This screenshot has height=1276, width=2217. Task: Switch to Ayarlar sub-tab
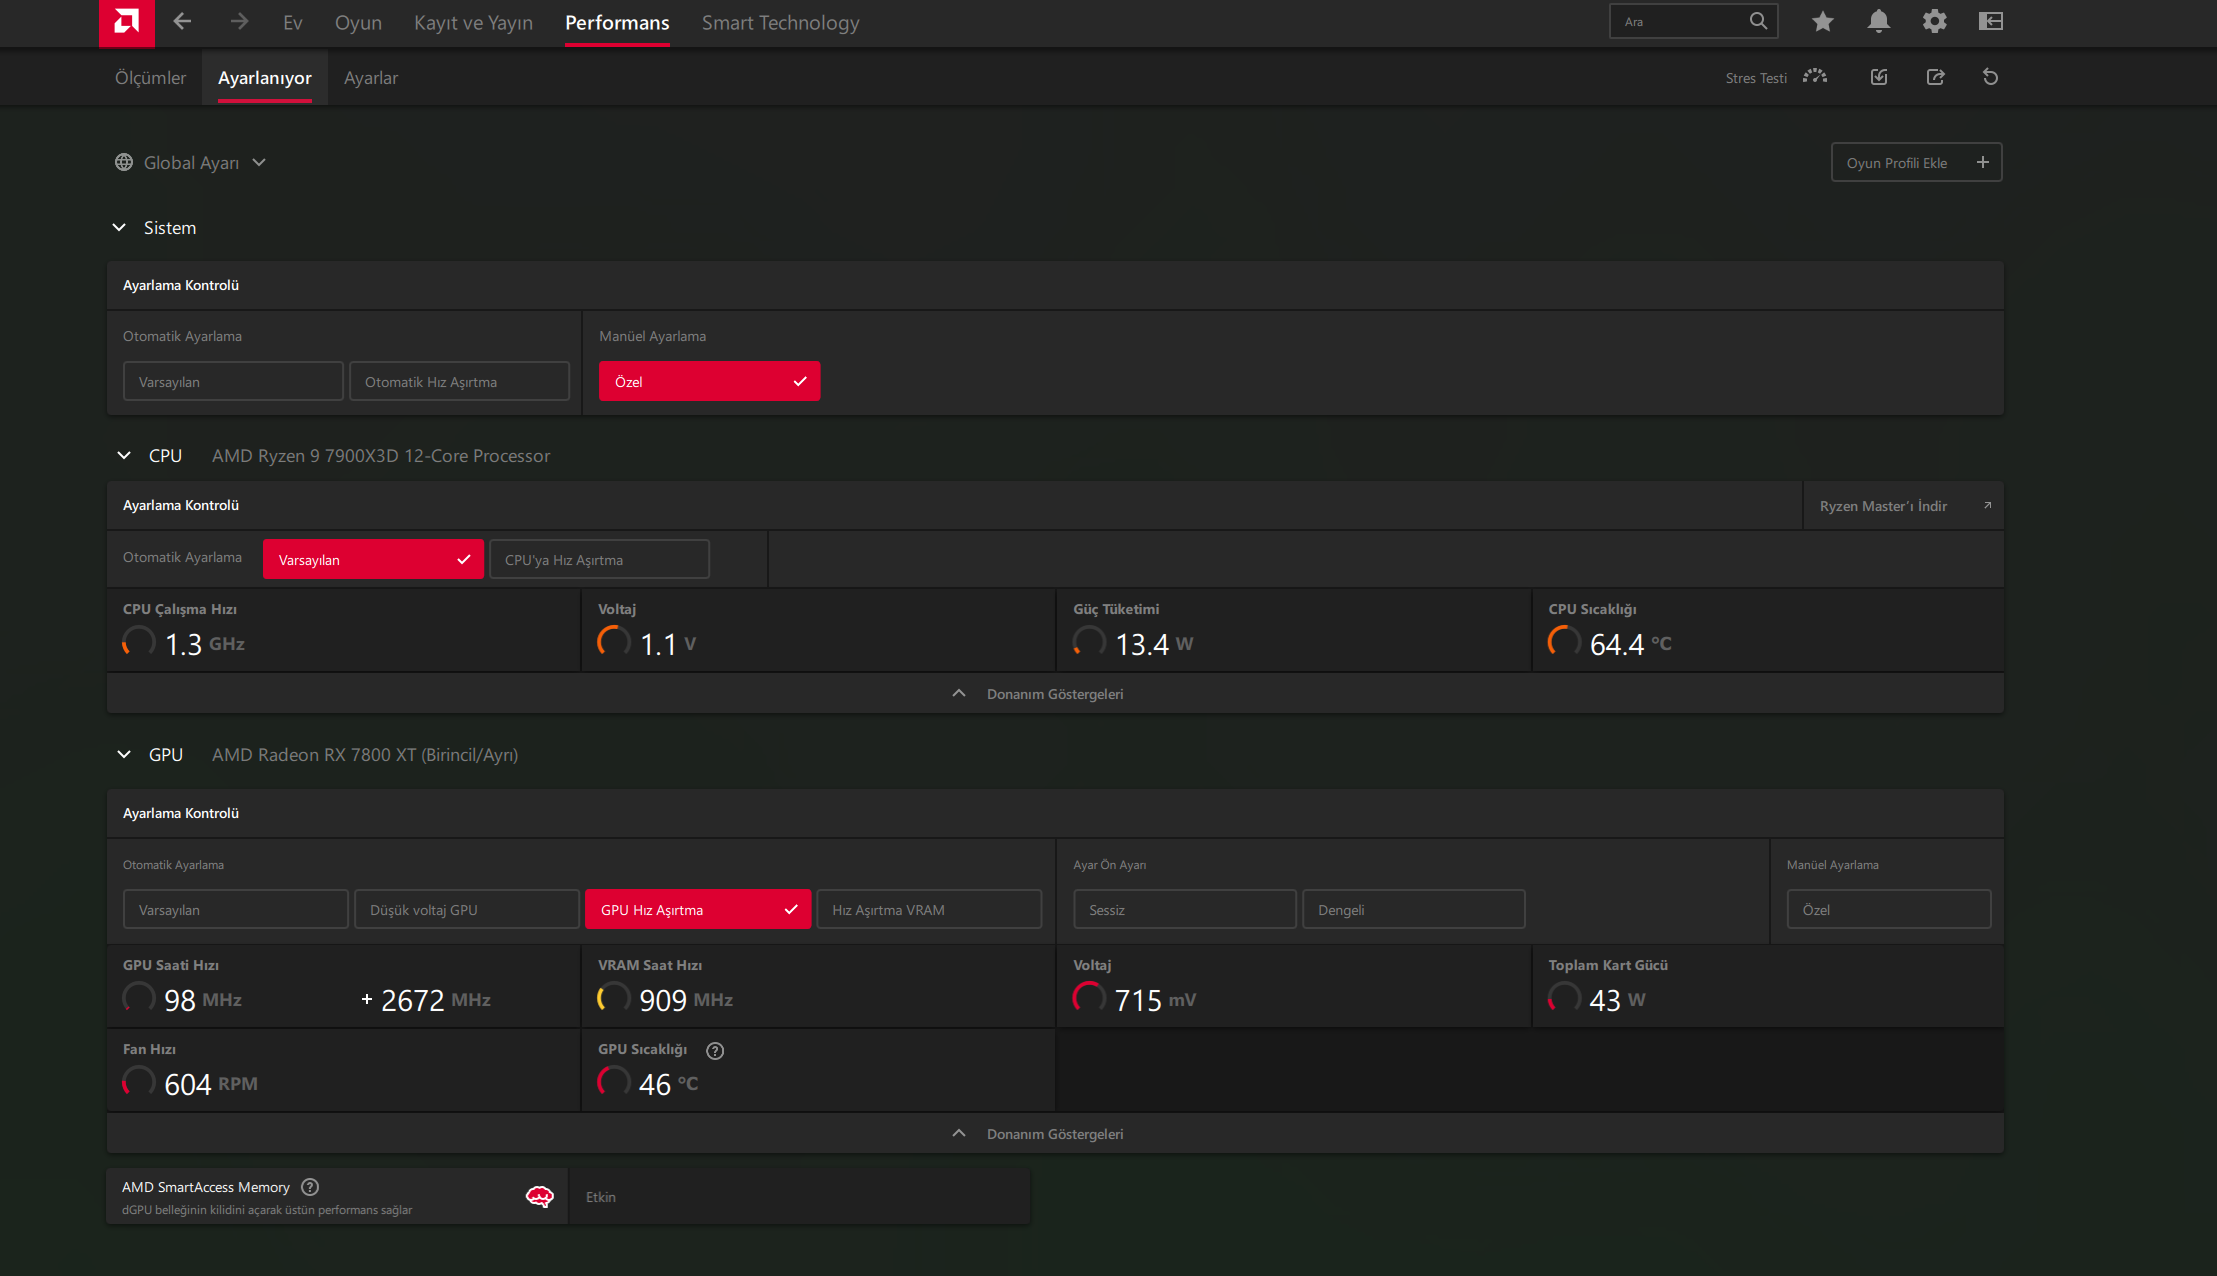tap(371, 78)
